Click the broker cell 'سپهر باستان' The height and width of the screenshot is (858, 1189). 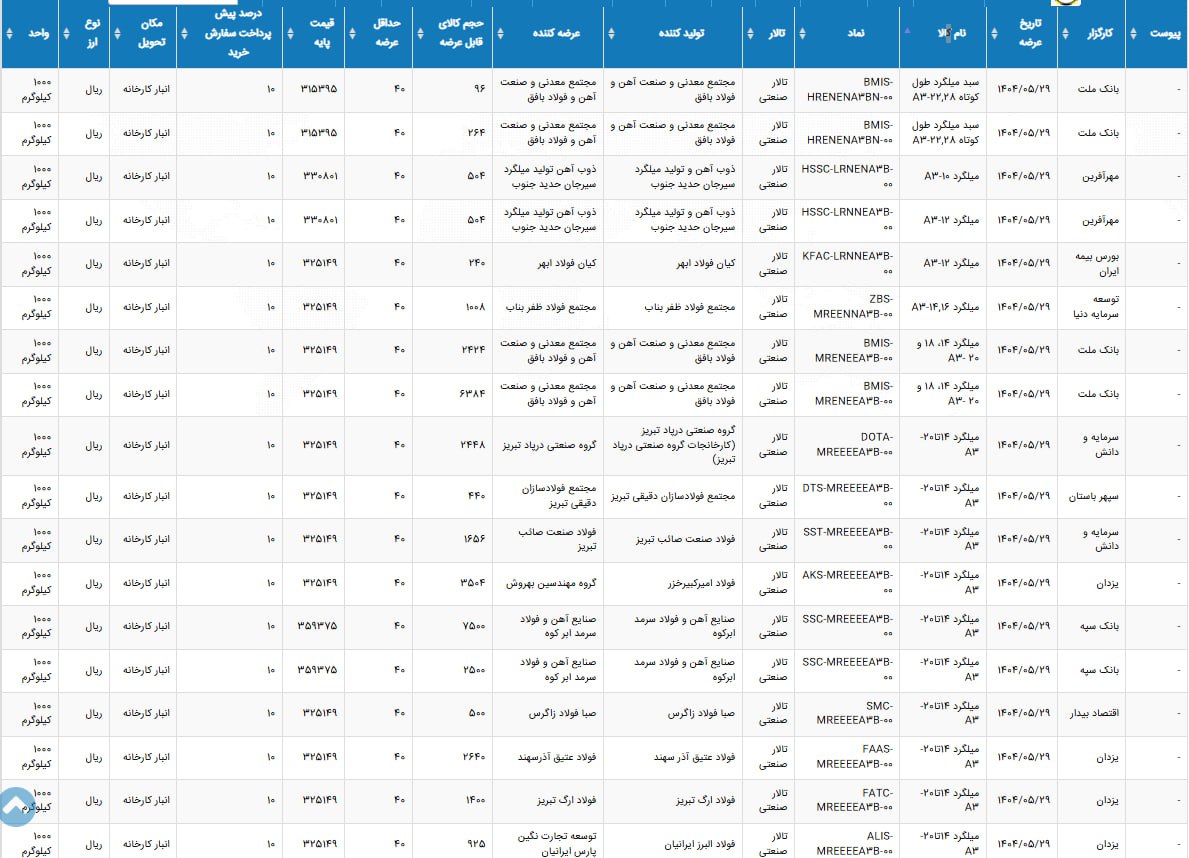pos(1093,496)
